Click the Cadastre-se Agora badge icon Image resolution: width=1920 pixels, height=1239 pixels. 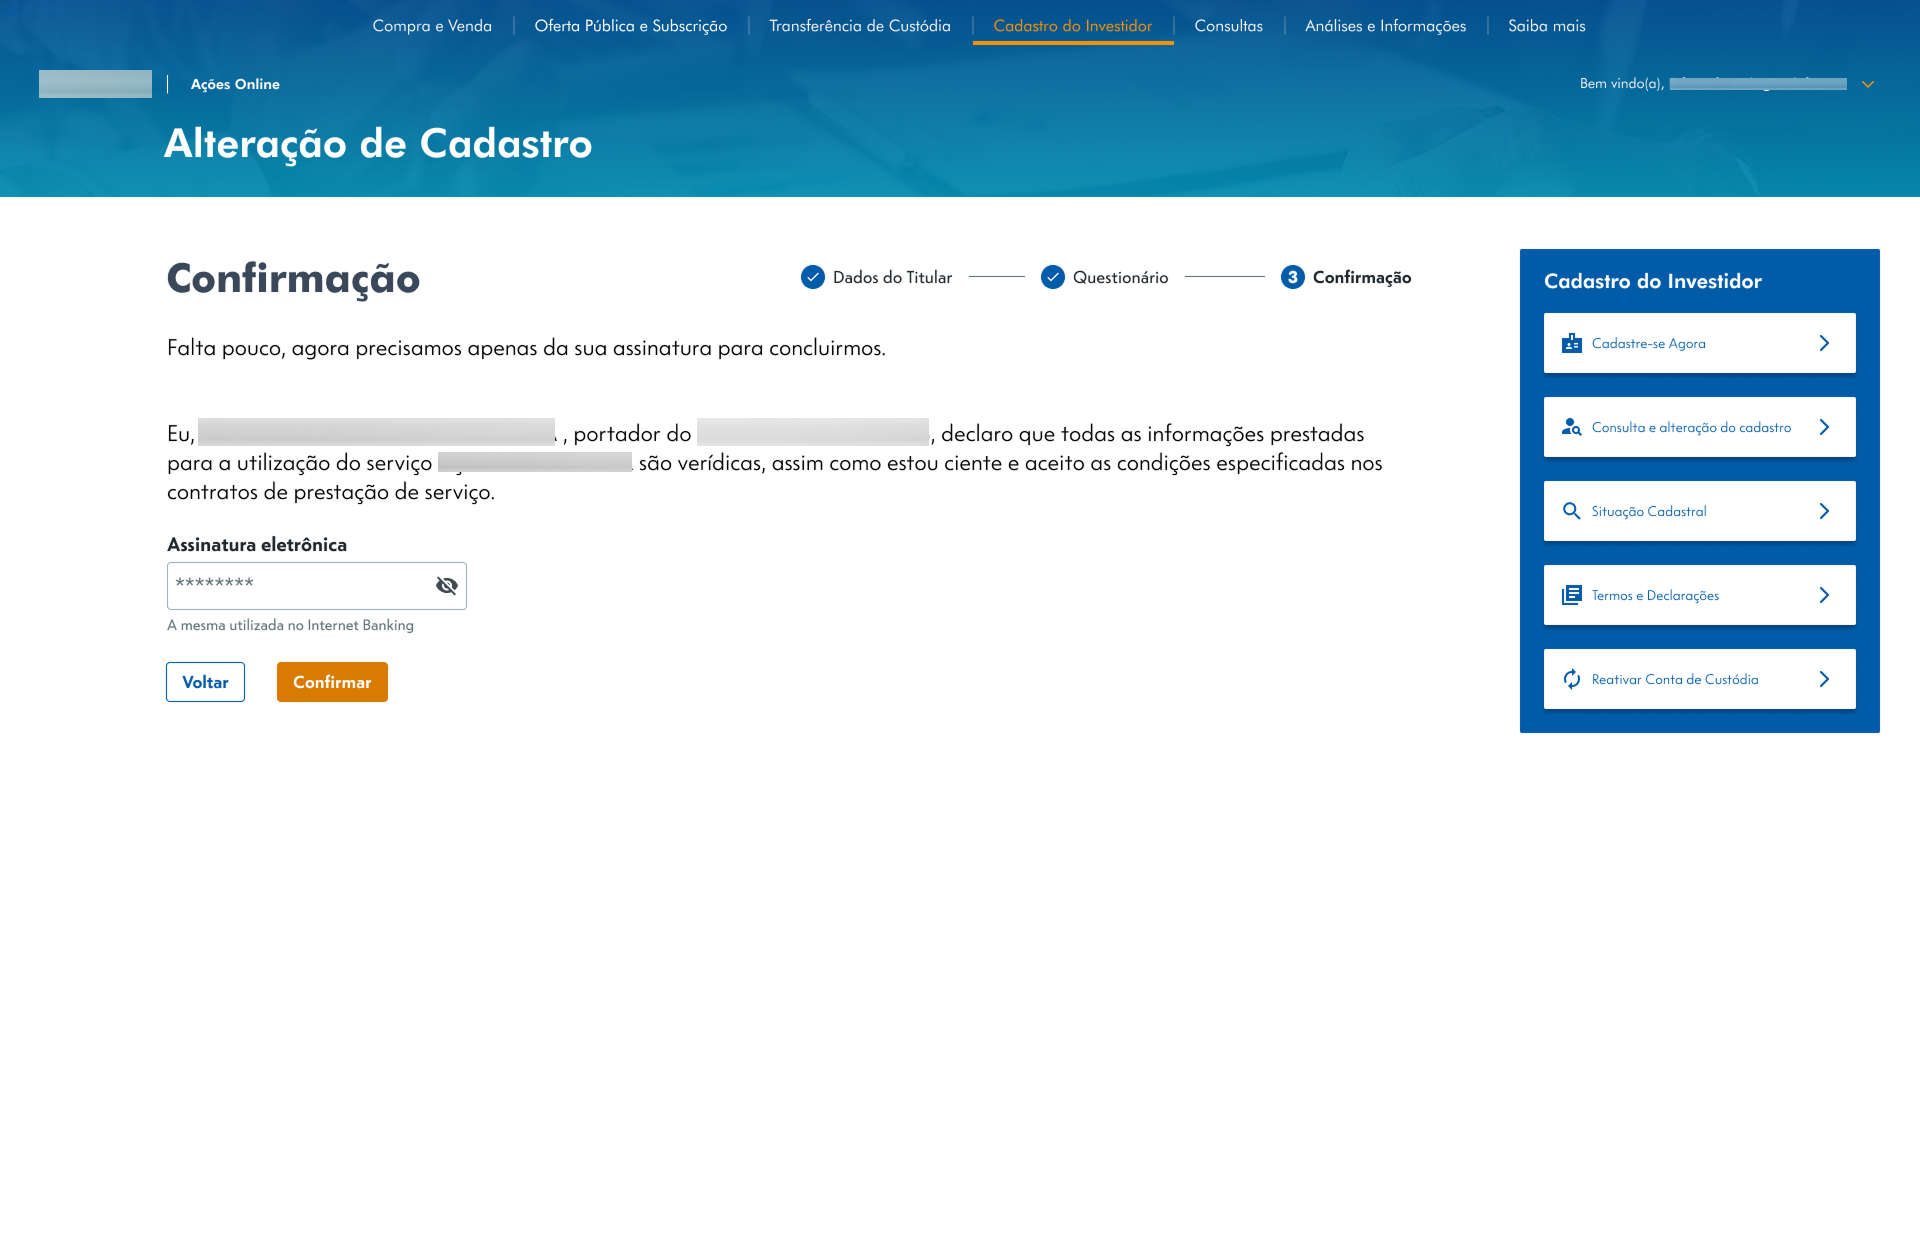click(x=1571, y=343)
